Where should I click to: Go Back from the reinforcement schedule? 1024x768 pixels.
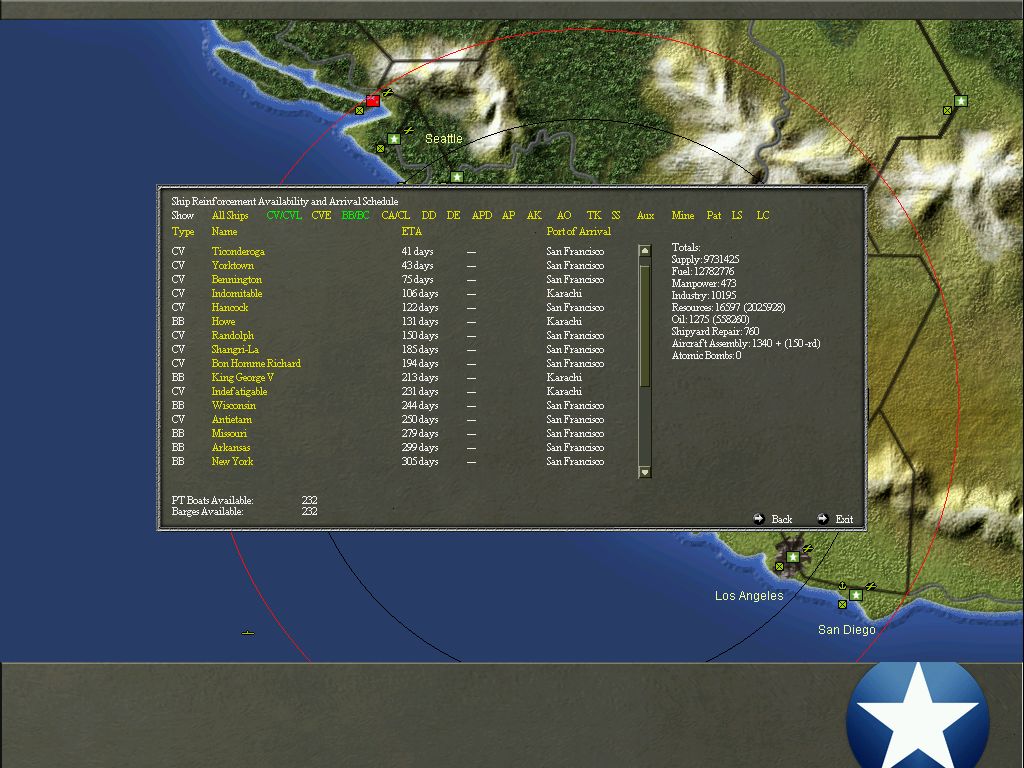773,519
